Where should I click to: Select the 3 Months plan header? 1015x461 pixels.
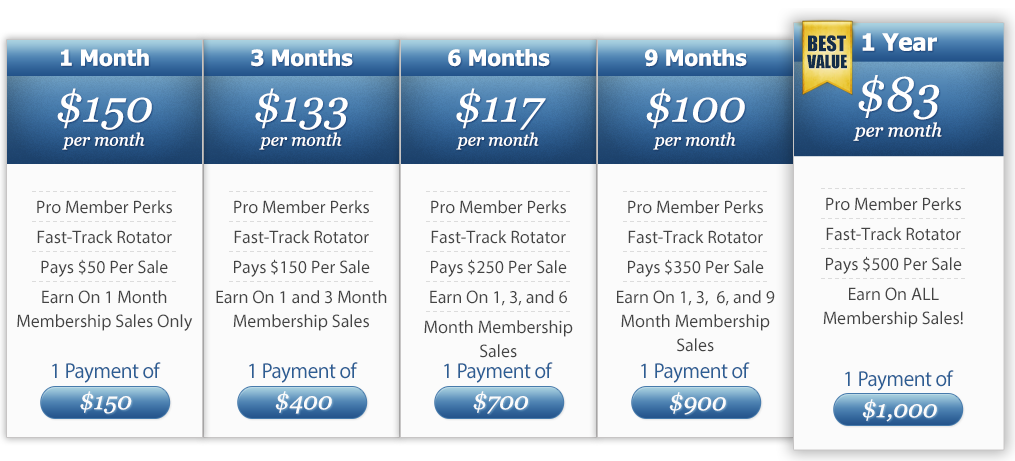click(302, 58)
